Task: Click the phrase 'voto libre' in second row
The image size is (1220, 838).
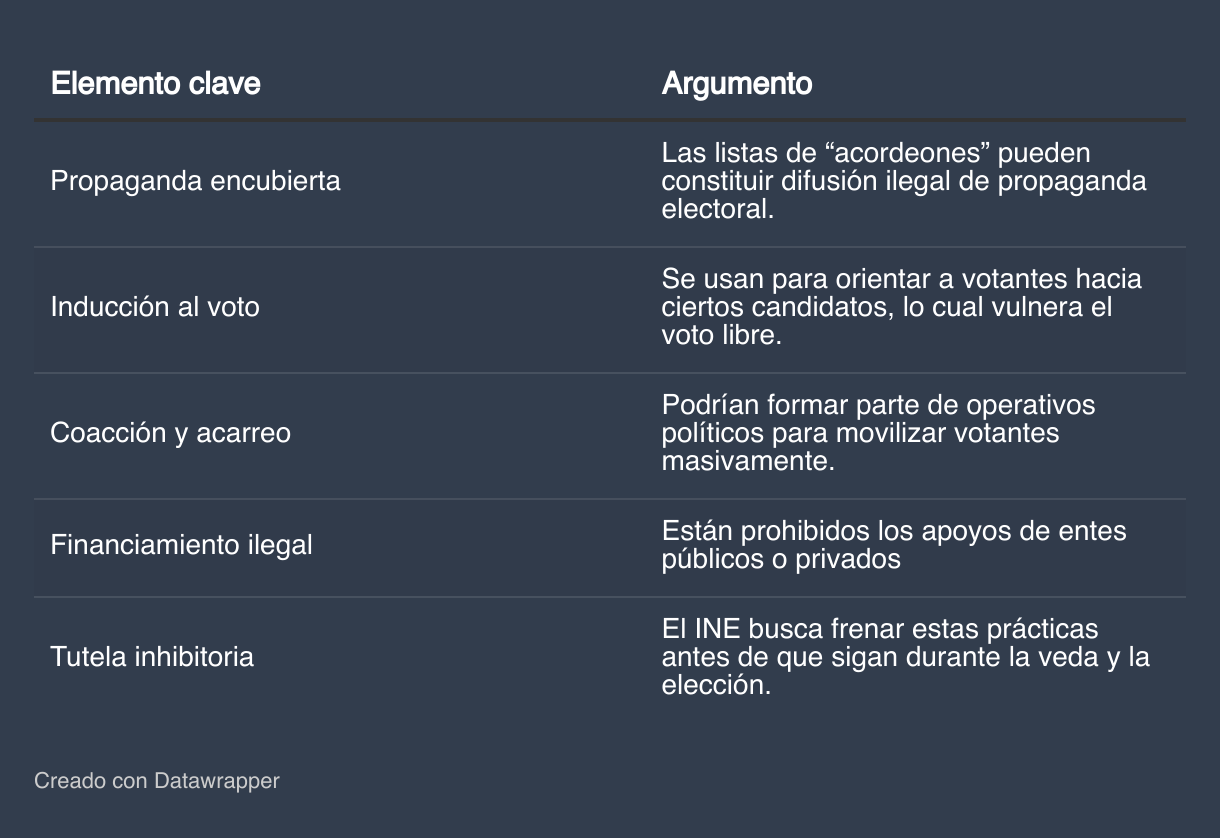Action: (x=721, y=335)
